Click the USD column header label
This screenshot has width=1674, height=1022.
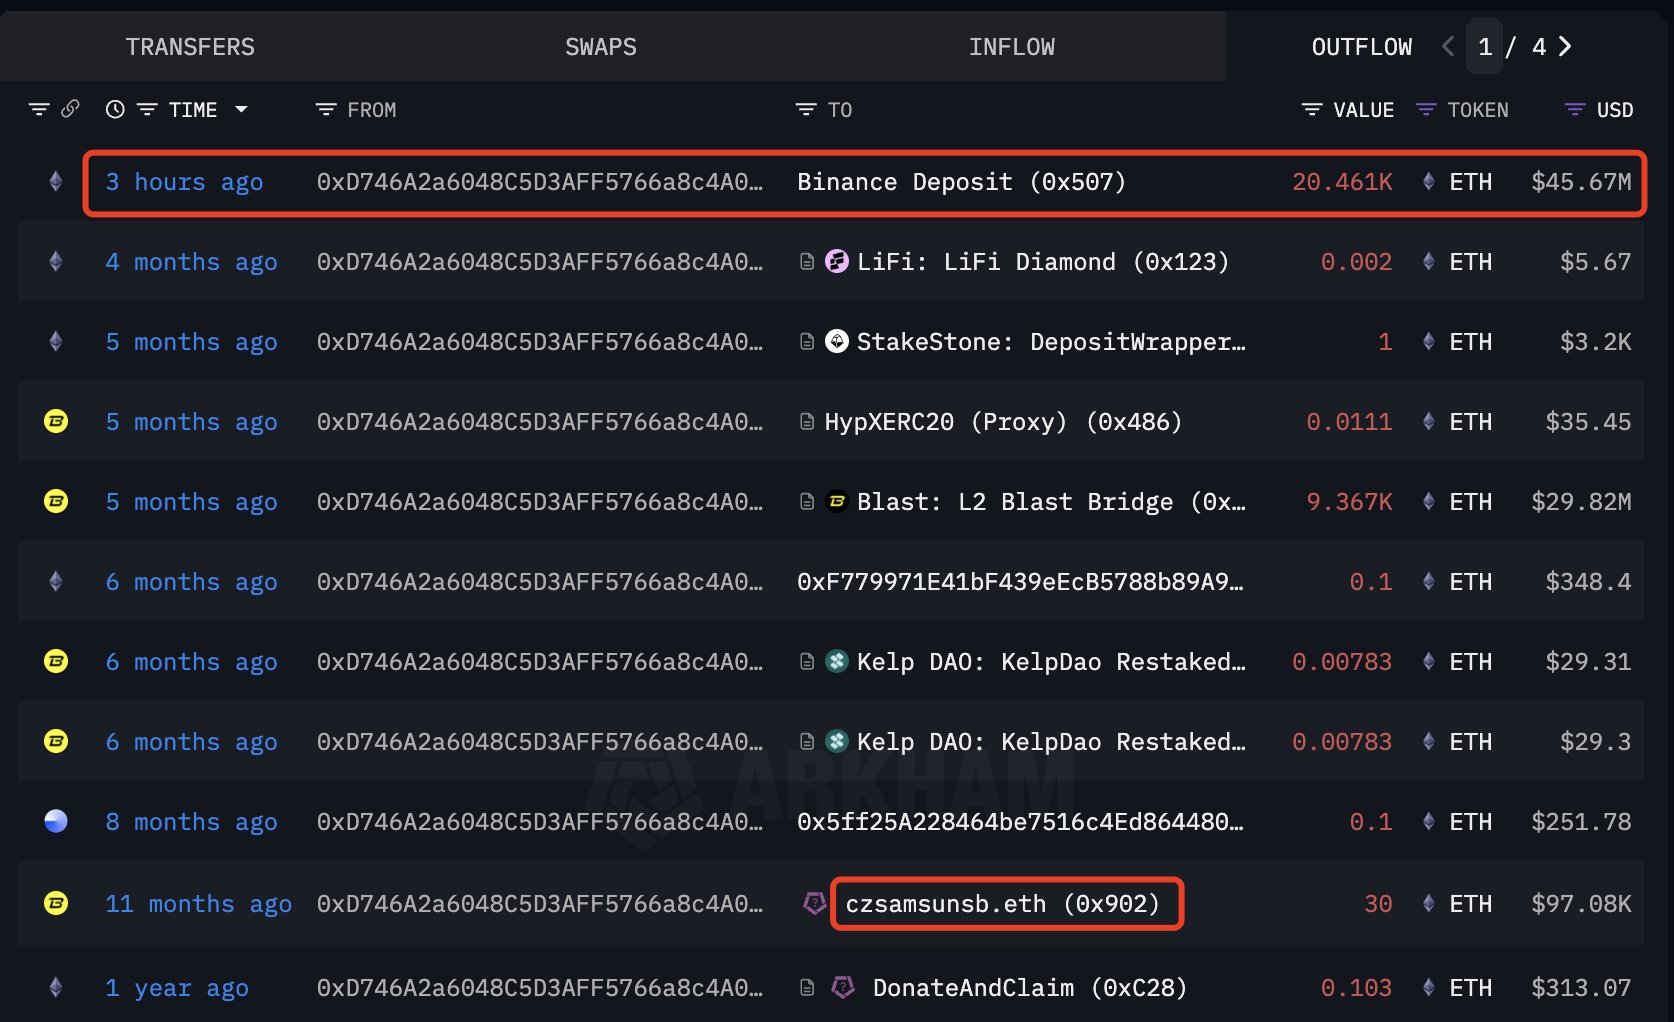[x=1614, y=110]
